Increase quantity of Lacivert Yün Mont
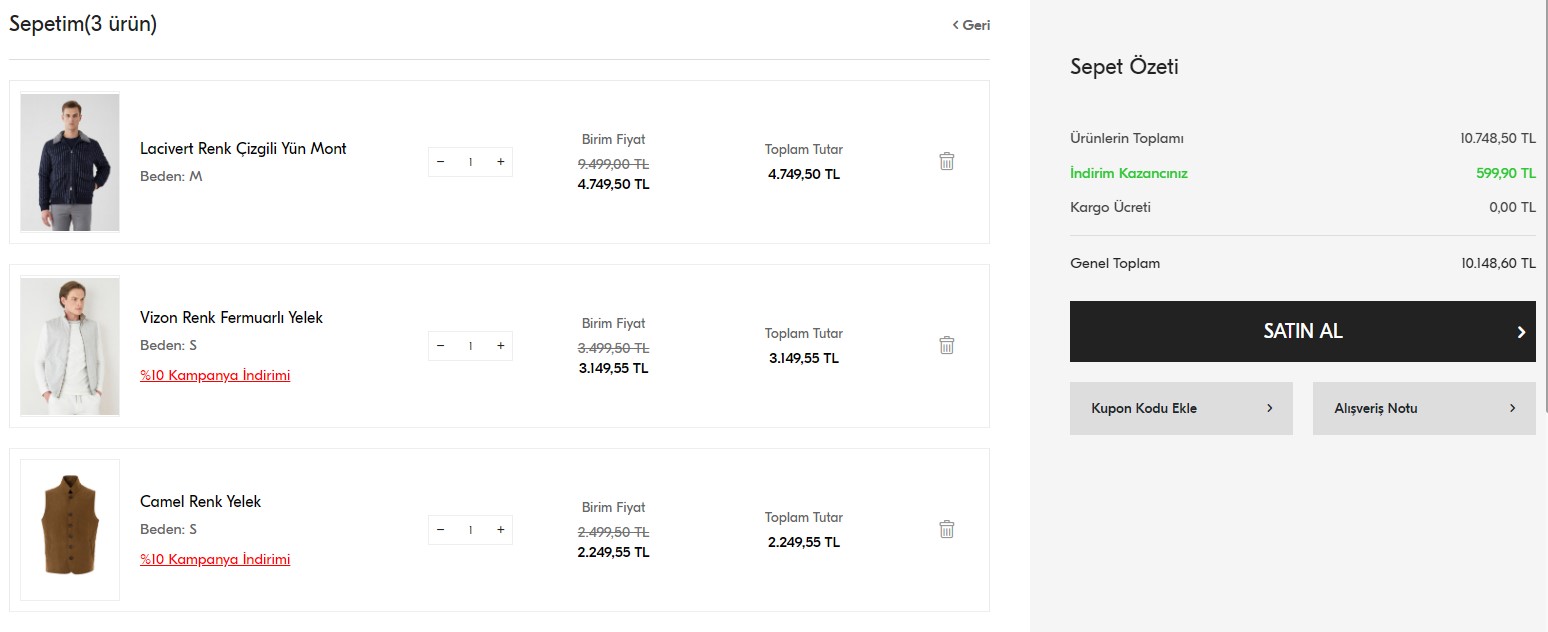The width and height of the screenshot is (1548, 632). pos(500,162)
